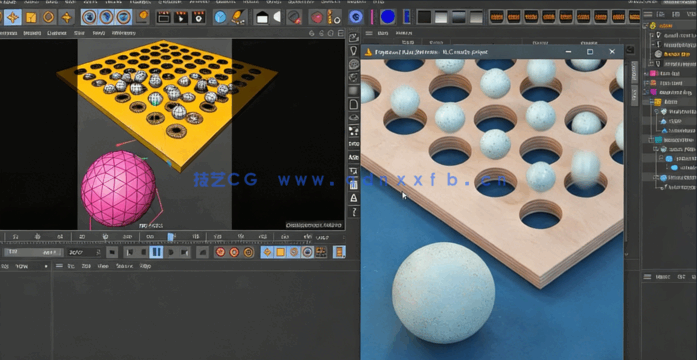Step to previous key button left of pause
Screen dimensions: 697x360
(x=143, y=252)
